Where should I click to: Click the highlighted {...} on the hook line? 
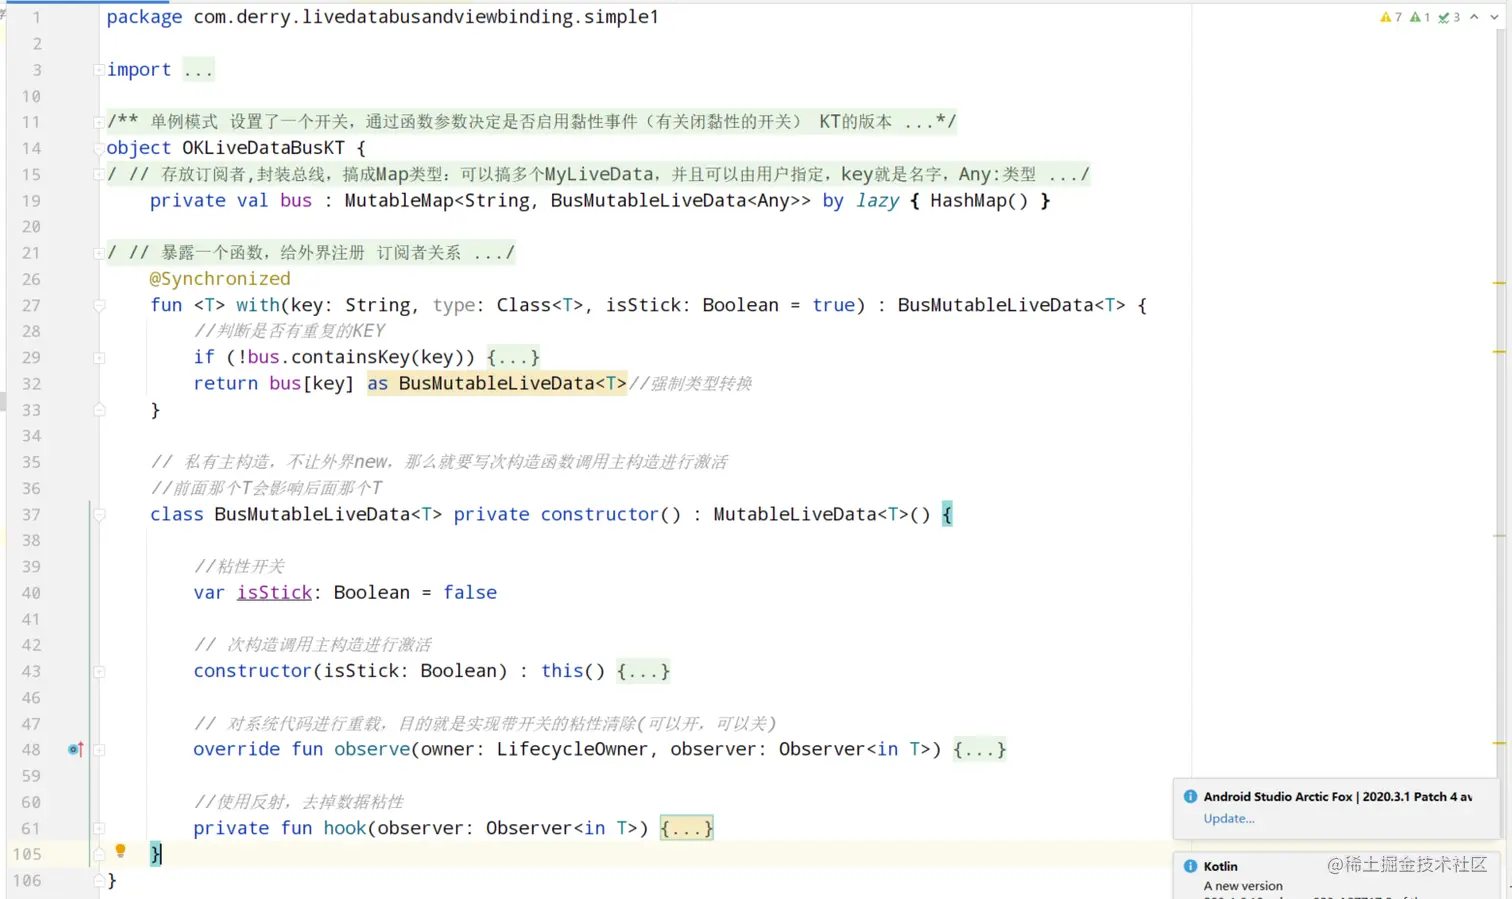pyautogui.click(x=686, y=828)
